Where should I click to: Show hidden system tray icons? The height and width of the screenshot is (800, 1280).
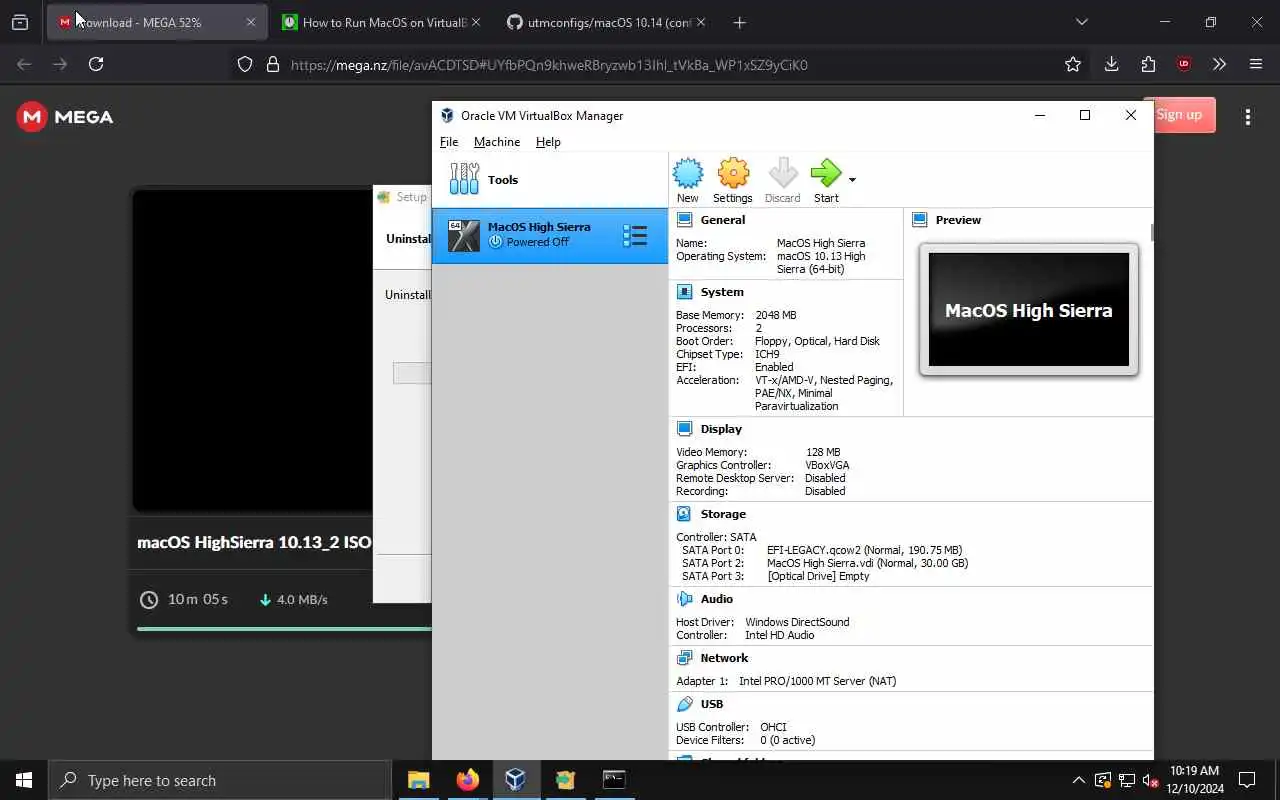1078,780
